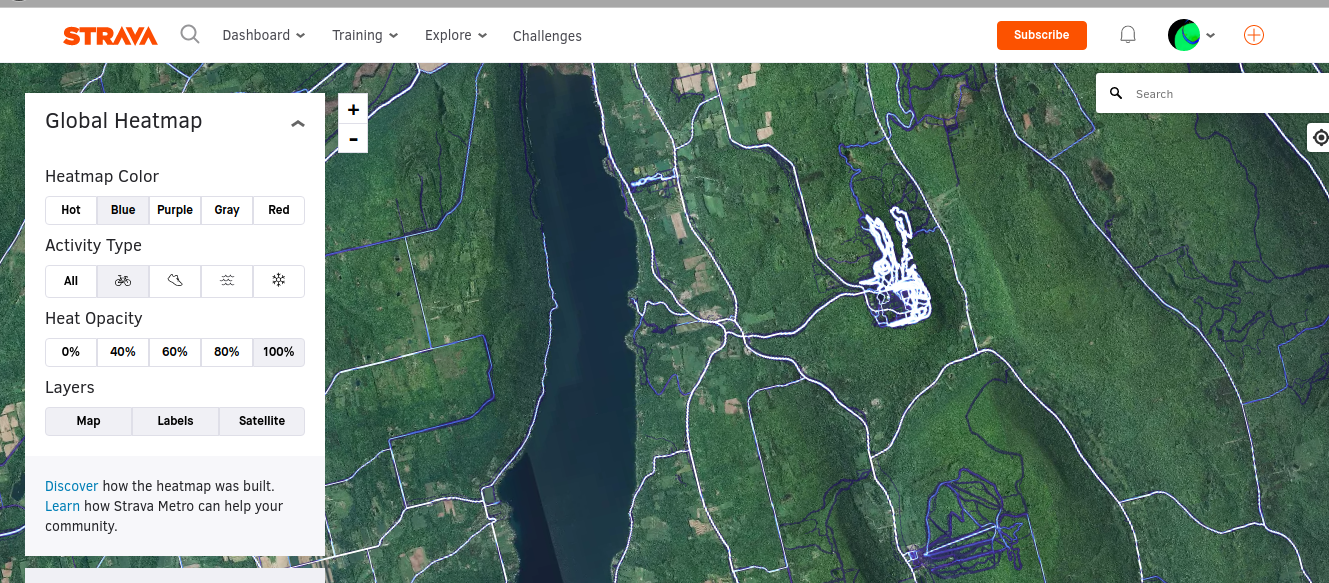Select the All activity type option

click(71, 281)
